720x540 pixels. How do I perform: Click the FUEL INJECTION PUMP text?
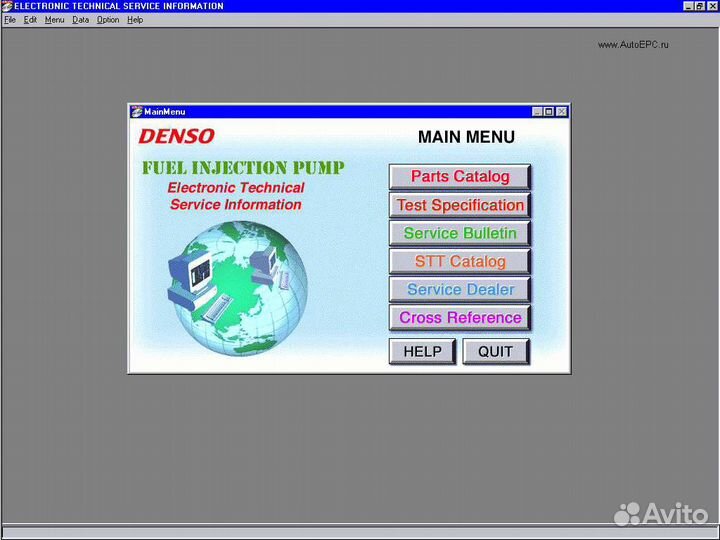[243, 168]
